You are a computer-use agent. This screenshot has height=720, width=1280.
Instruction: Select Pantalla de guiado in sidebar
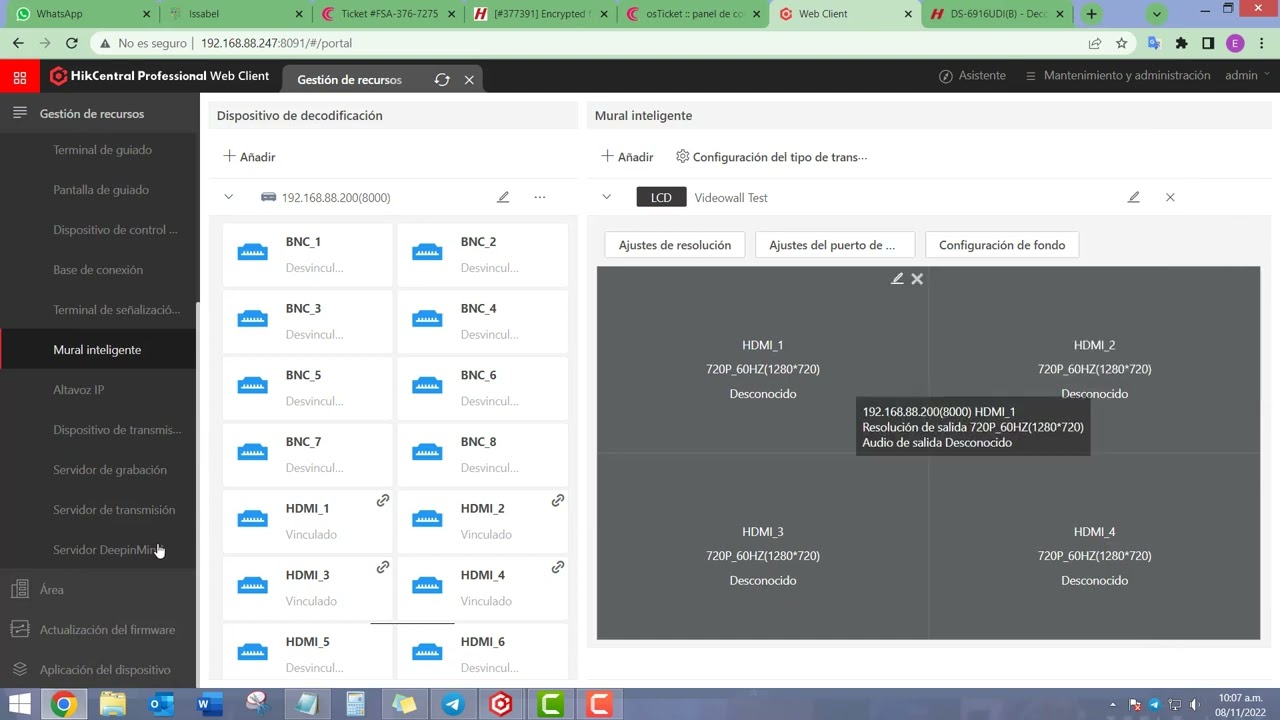click(101, 190)
